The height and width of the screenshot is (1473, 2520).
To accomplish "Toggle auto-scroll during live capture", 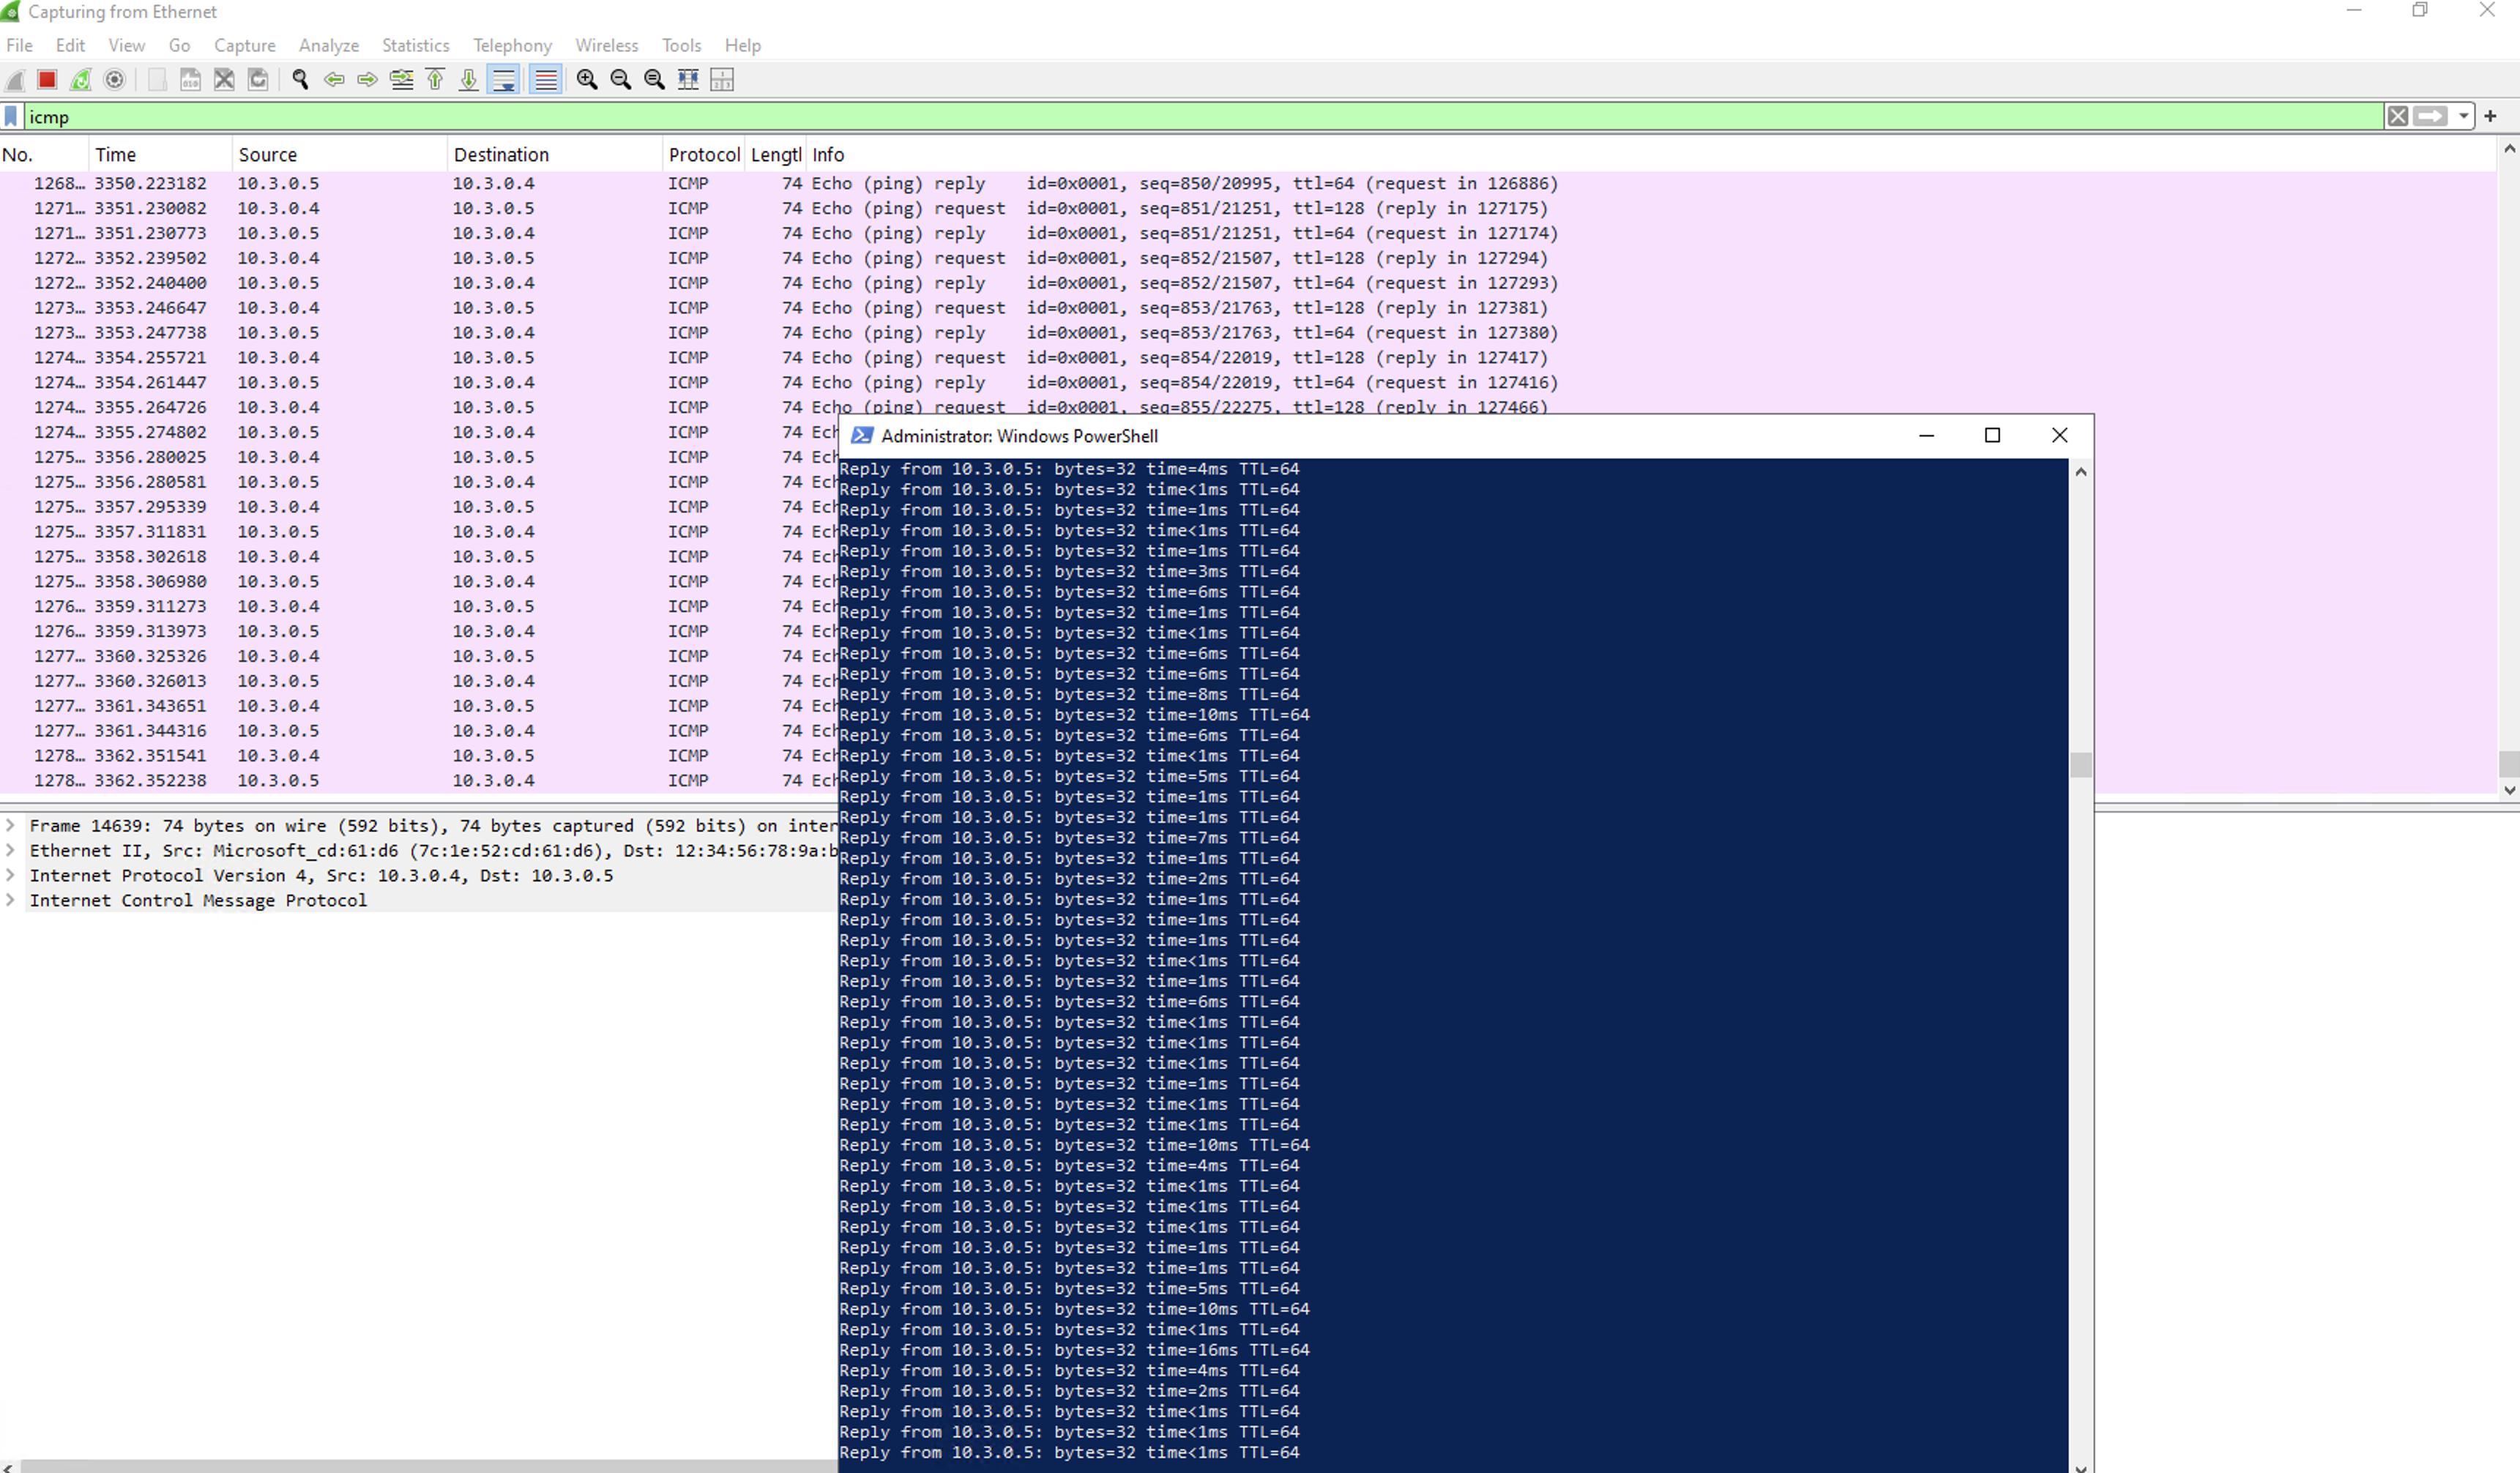I will click(504, 80).
